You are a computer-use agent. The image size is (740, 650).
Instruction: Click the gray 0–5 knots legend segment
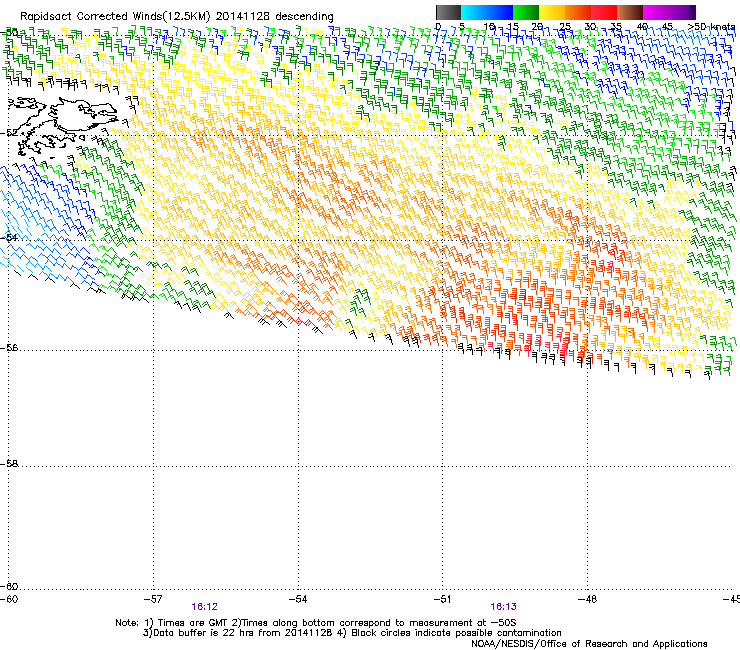pos(448,12)
